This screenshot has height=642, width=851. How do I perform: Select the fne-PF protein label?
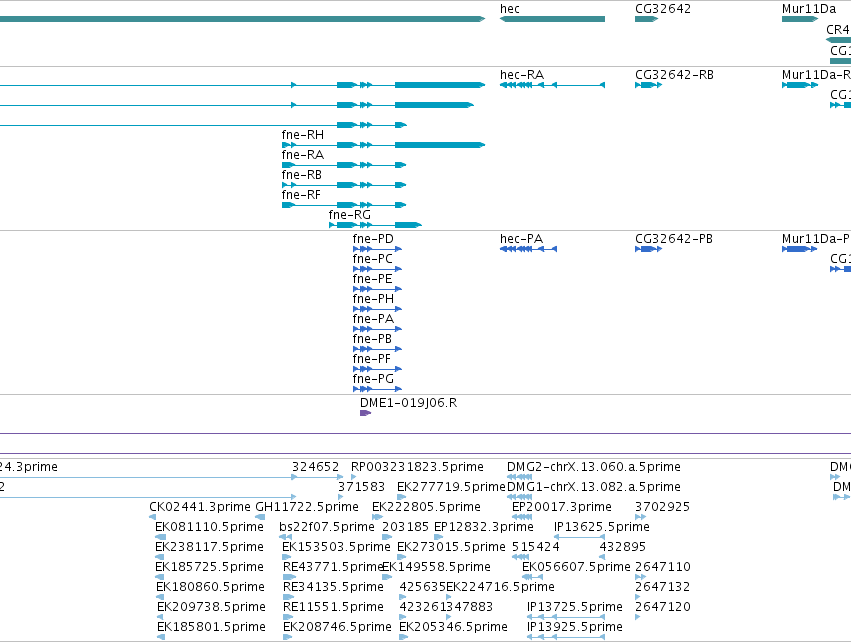tap(371, 359)
